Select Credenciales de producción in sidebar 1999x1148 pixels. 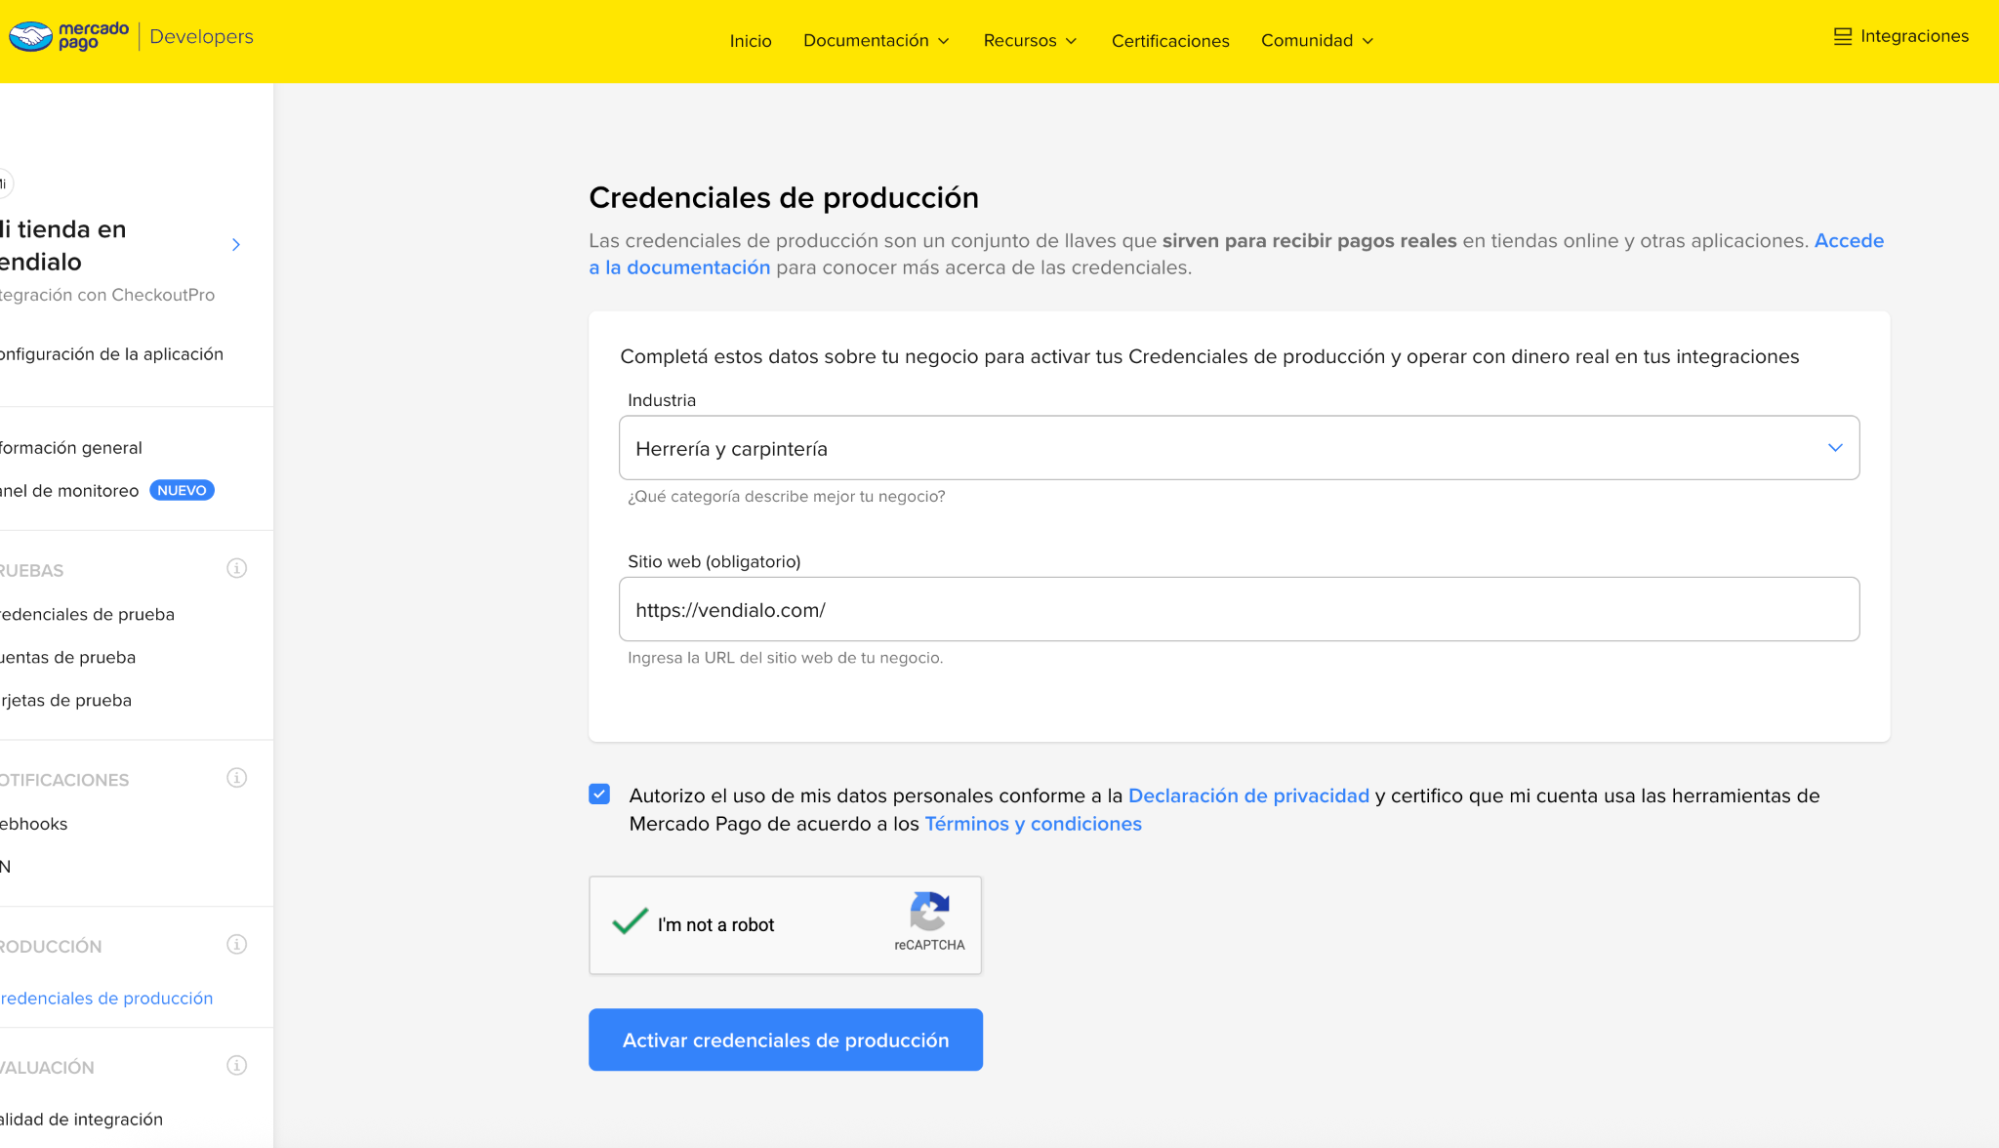(106, 998)
